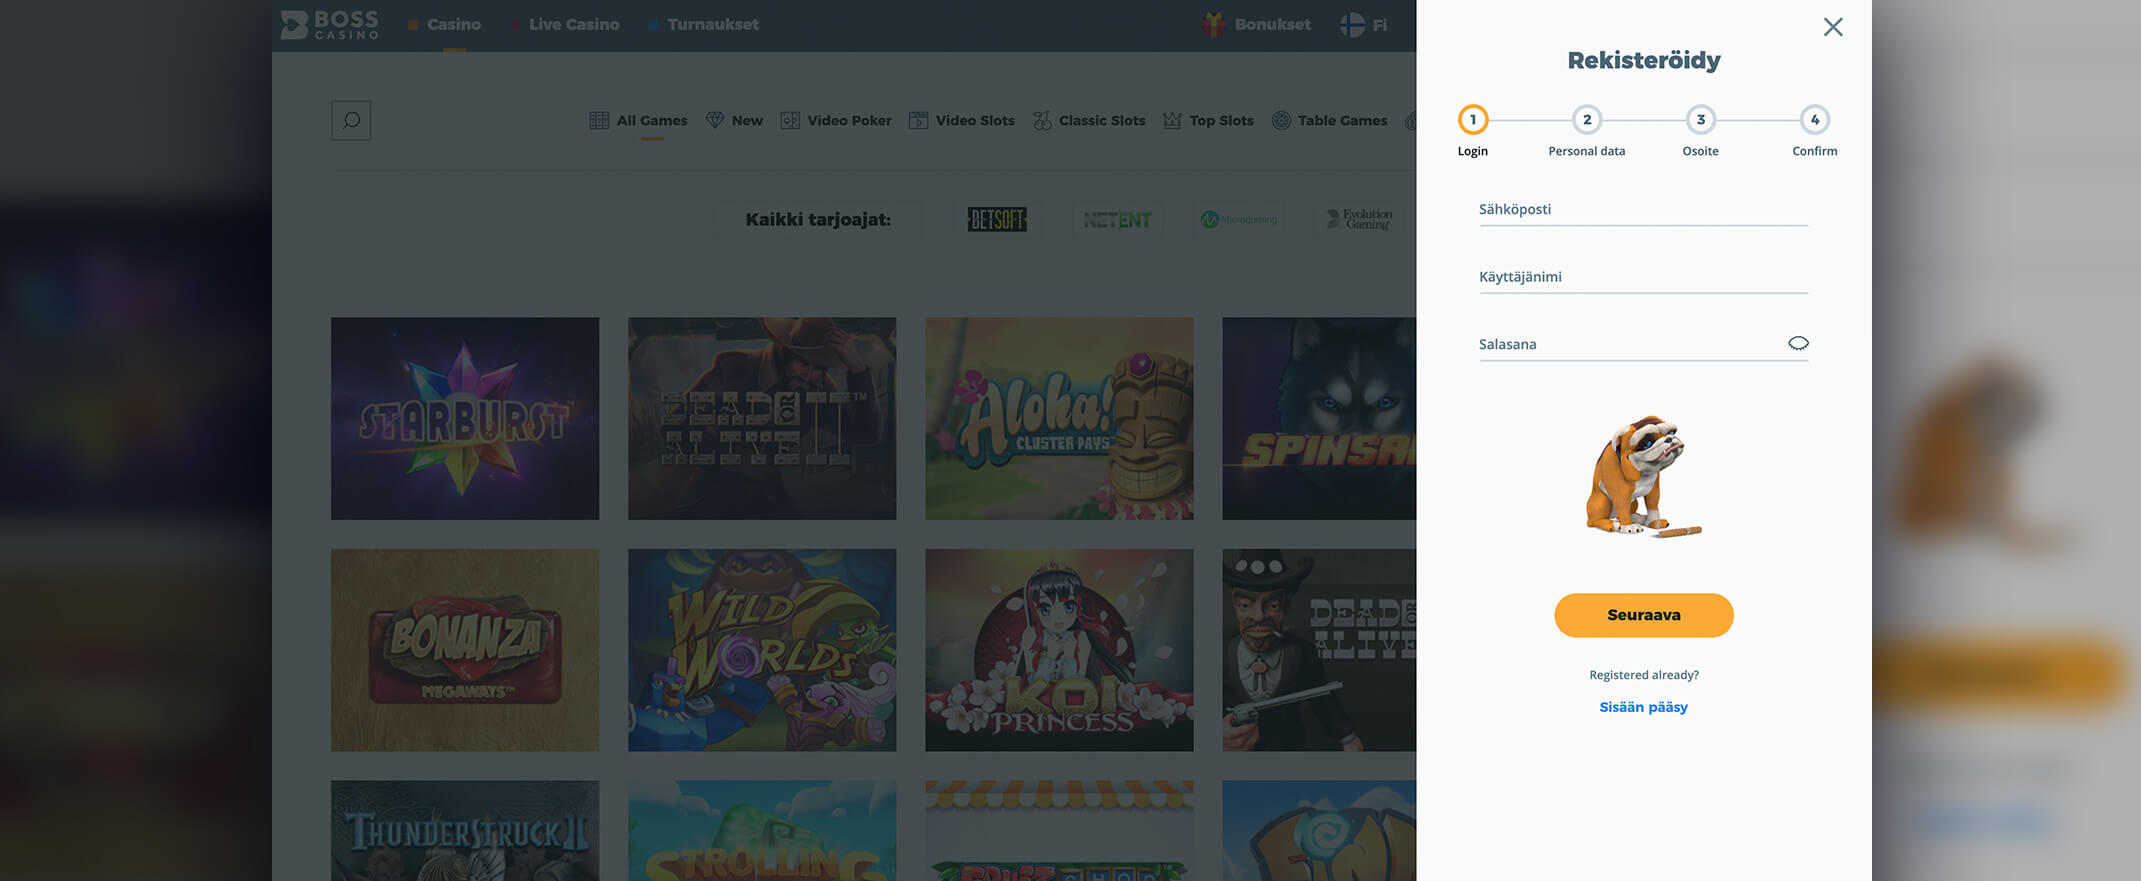Open the Koi Princess thumbnail
The height and width of the screenshot is (881, 2141).
click(1059, 650)
